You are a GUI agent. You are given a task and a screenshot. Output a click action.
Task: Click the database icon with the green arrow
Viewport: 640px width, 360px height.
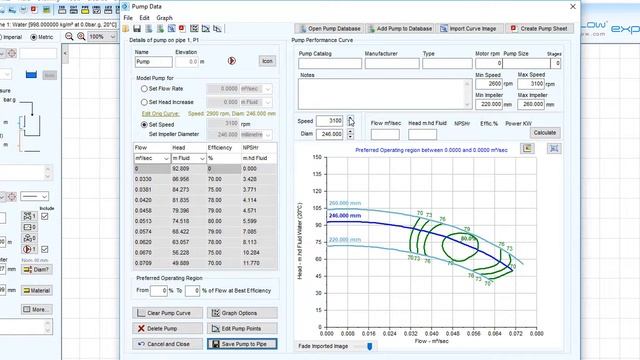coord(160,29)
